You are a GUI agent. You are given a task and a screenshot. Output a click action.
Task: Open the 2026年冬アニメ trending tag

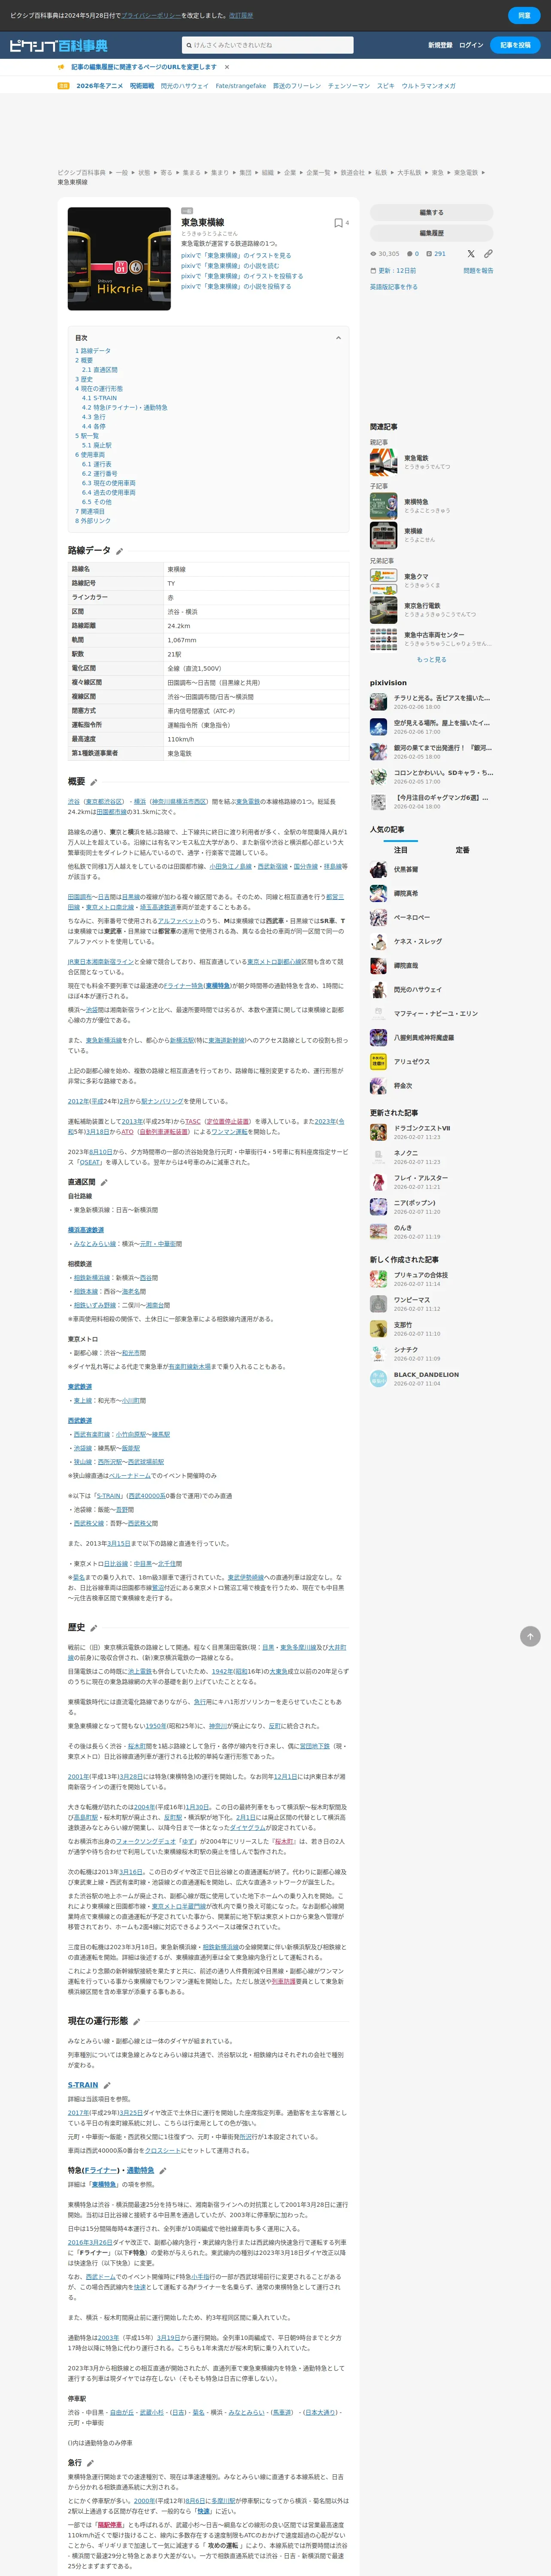tap(100, 86)
